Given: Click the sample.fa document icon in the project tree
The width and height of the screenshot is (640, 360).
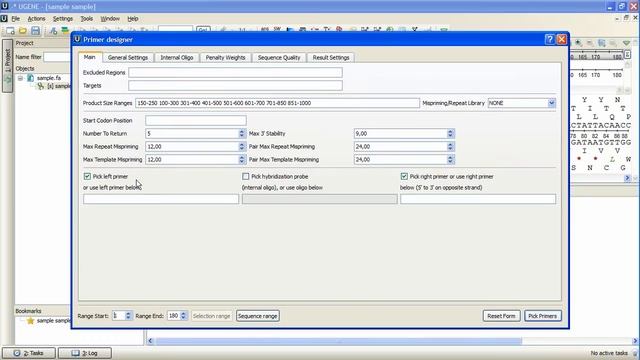Looking at the screenshot, I should [30, 78].
